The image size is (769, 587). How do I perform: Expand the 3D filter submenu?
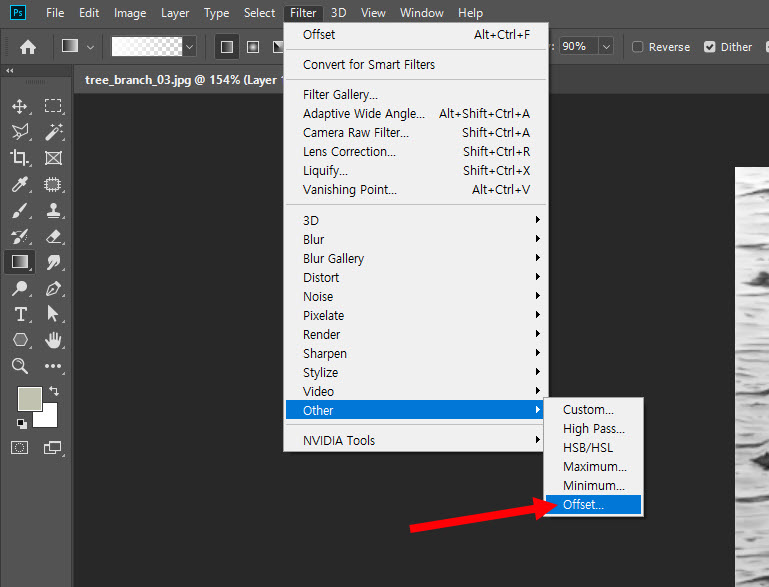coord(416,220)
